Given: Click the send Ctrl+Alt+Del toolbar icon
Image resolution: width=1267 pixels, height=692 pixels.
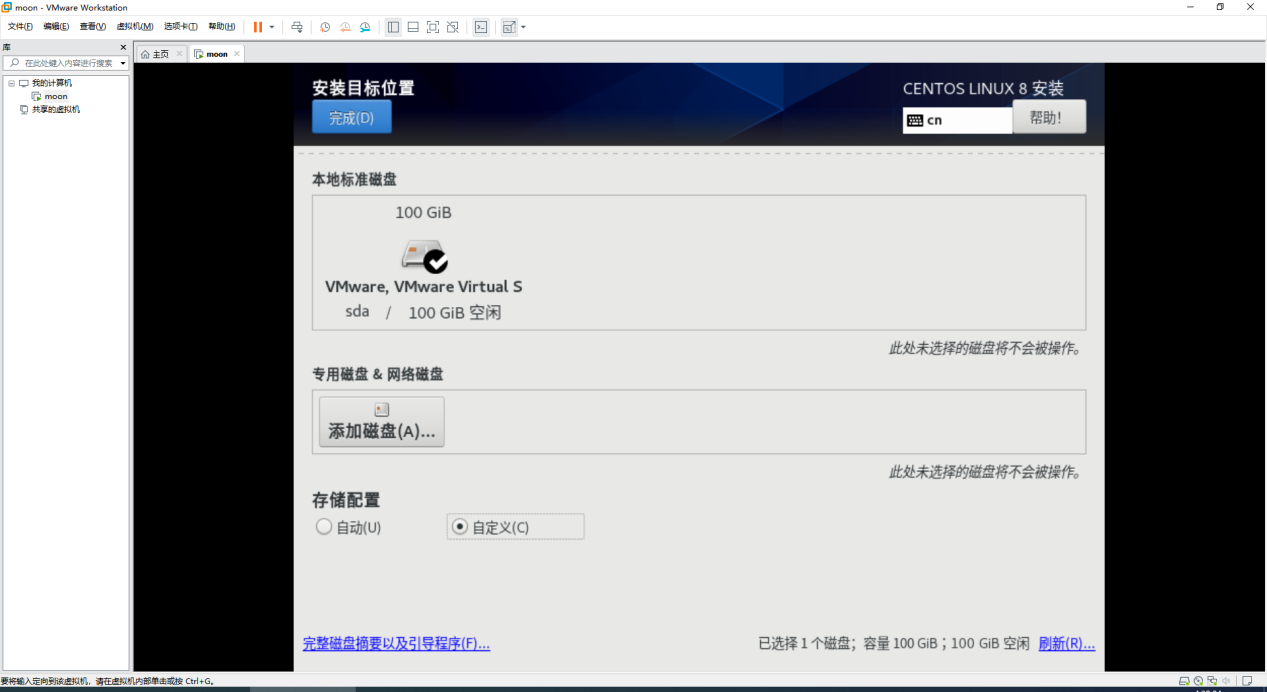Looking at the screenshot, I should click(297, 27).
